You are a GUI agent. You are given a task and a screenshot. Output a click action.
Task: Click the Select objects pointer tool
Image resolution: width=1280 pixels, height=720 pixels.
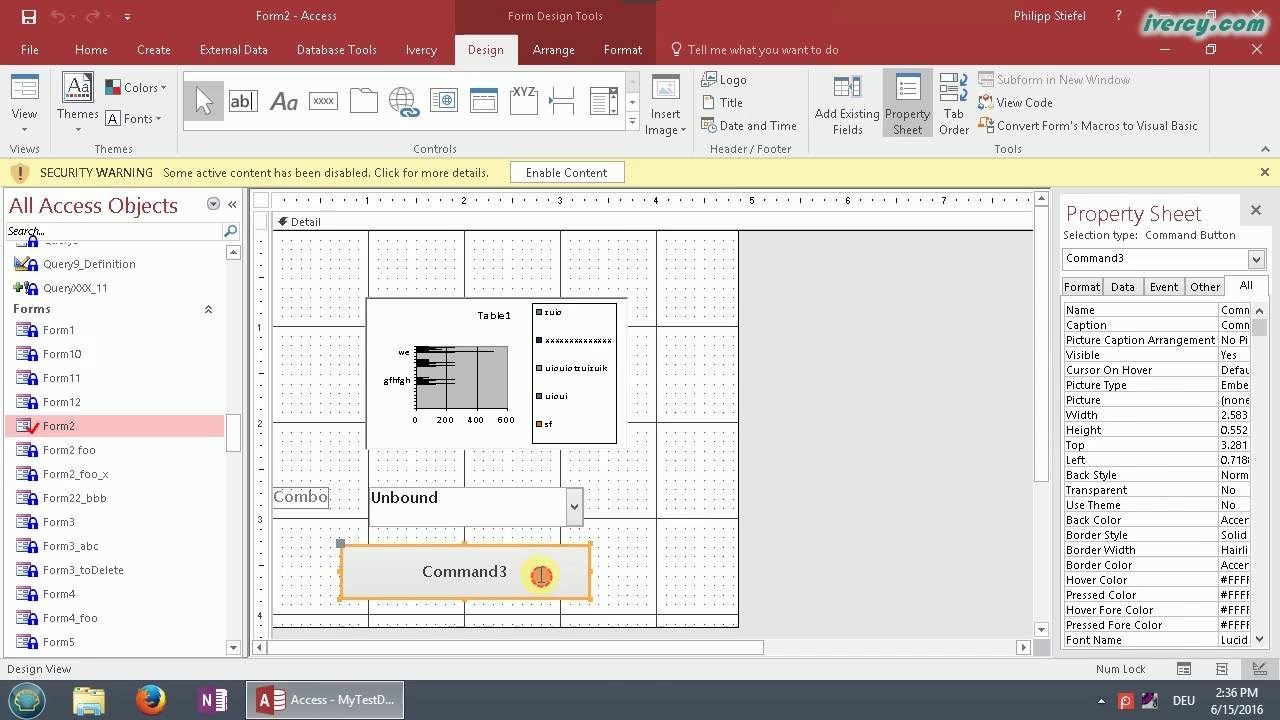[x=204, y=101]
